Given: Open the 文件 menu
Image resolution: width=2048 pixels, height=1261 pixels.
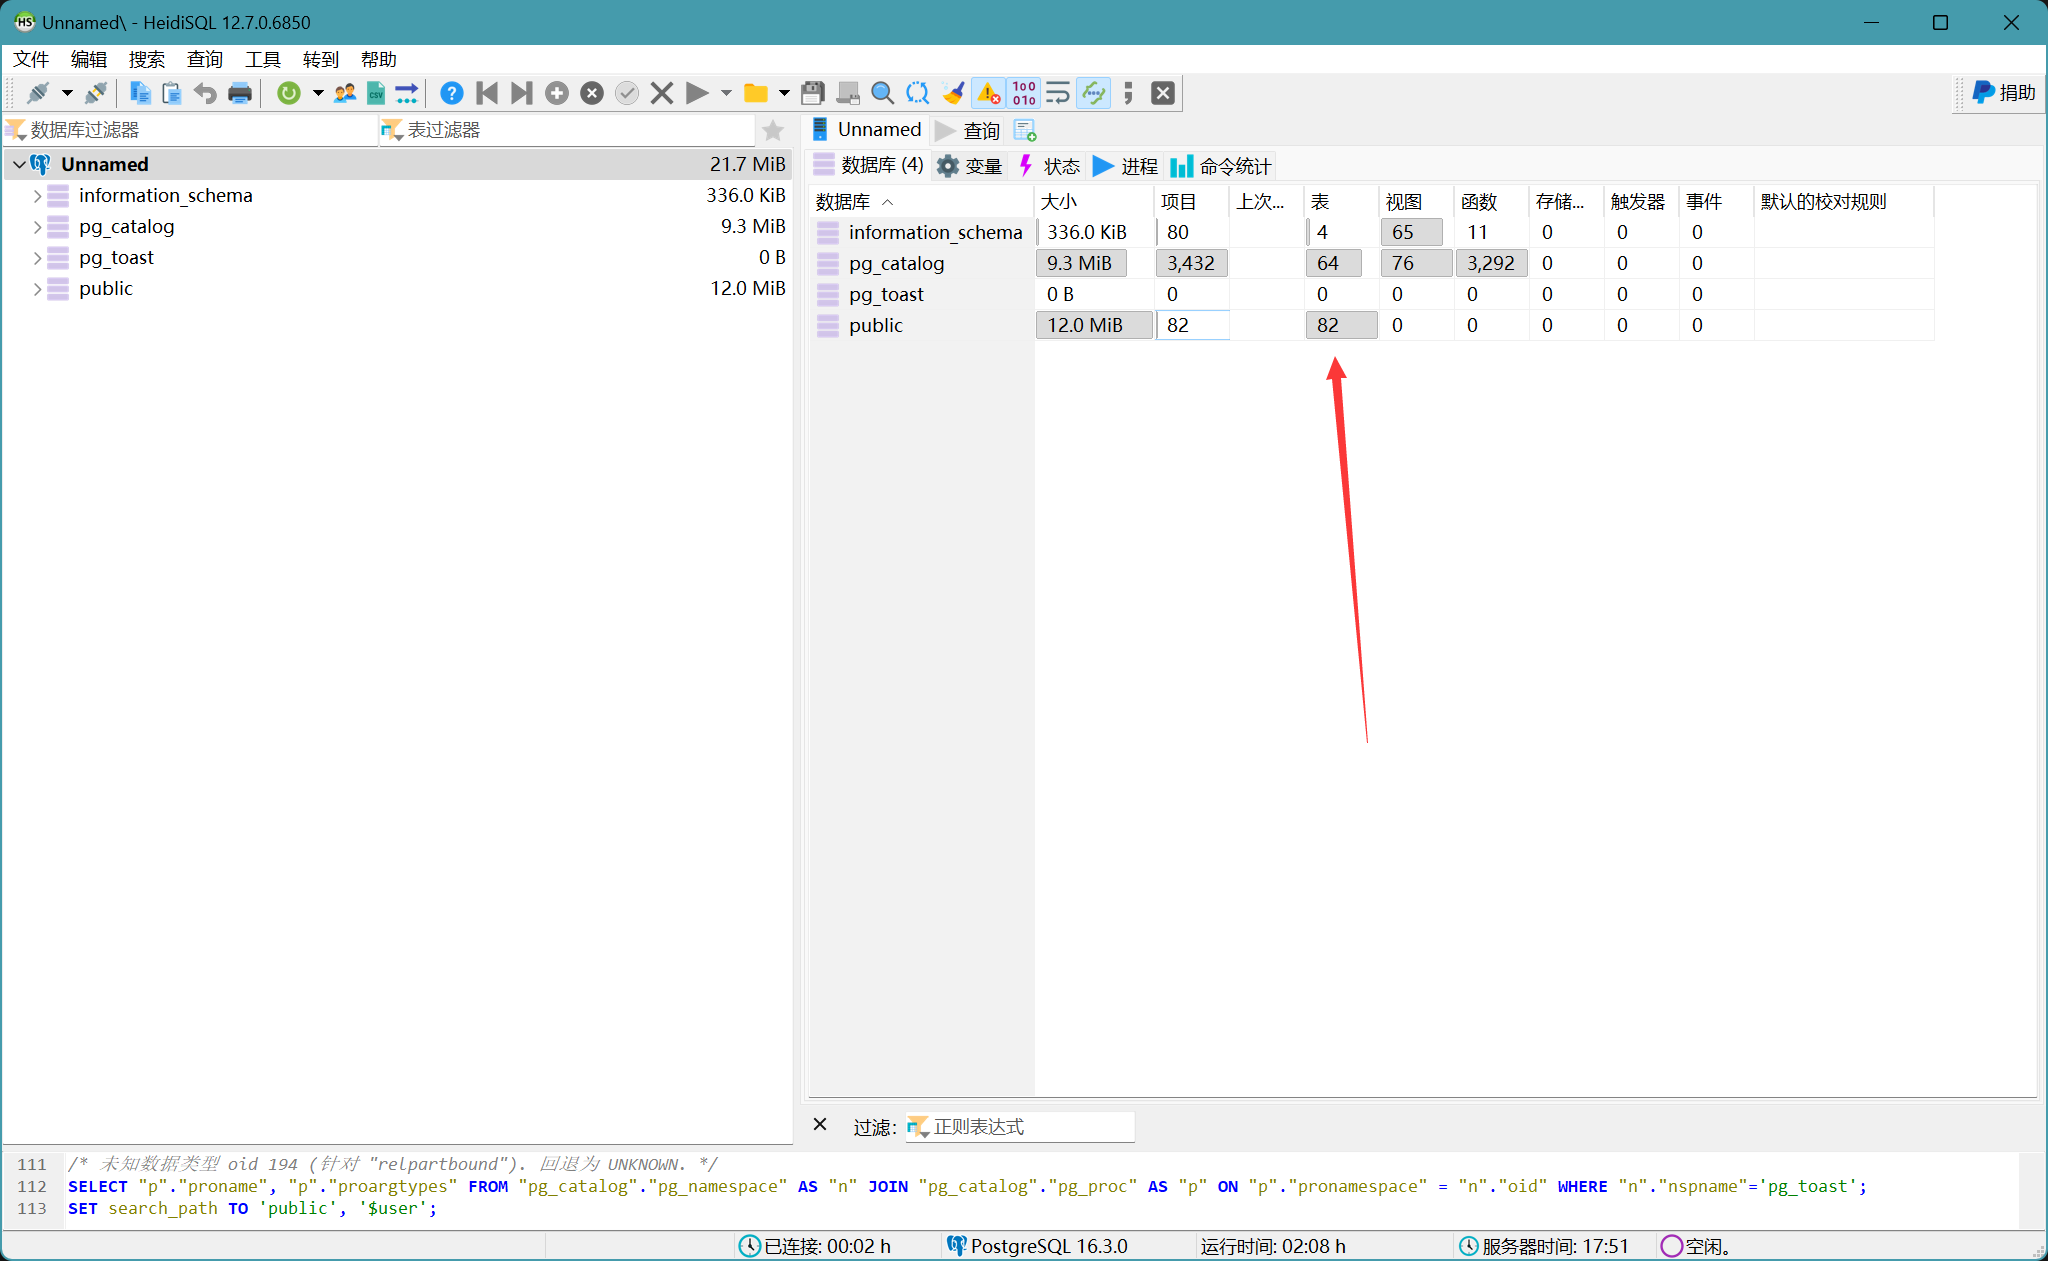Looking at the screenshot, I should (x=31, y=60).
